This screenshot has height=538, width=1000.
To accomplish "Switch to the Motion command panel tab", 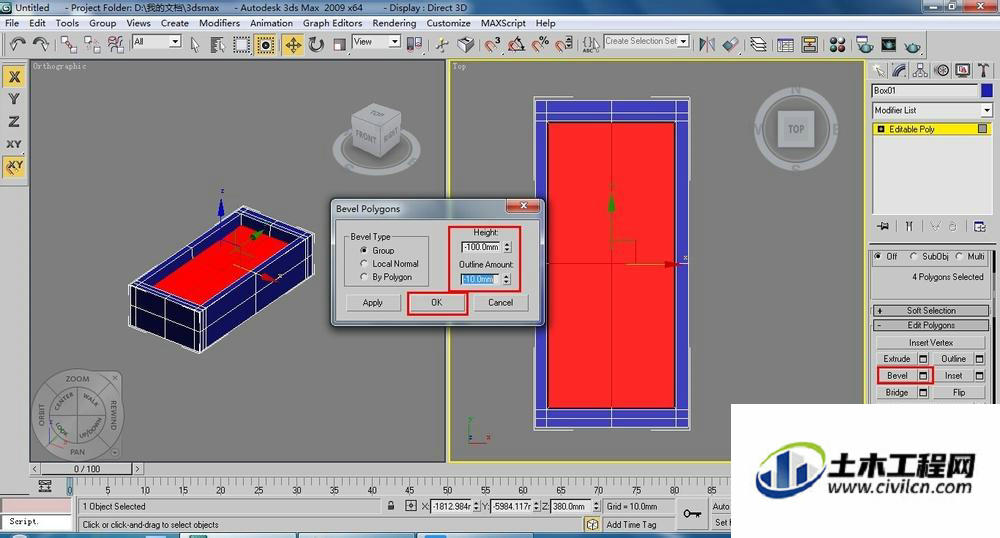I will [942, 70].
